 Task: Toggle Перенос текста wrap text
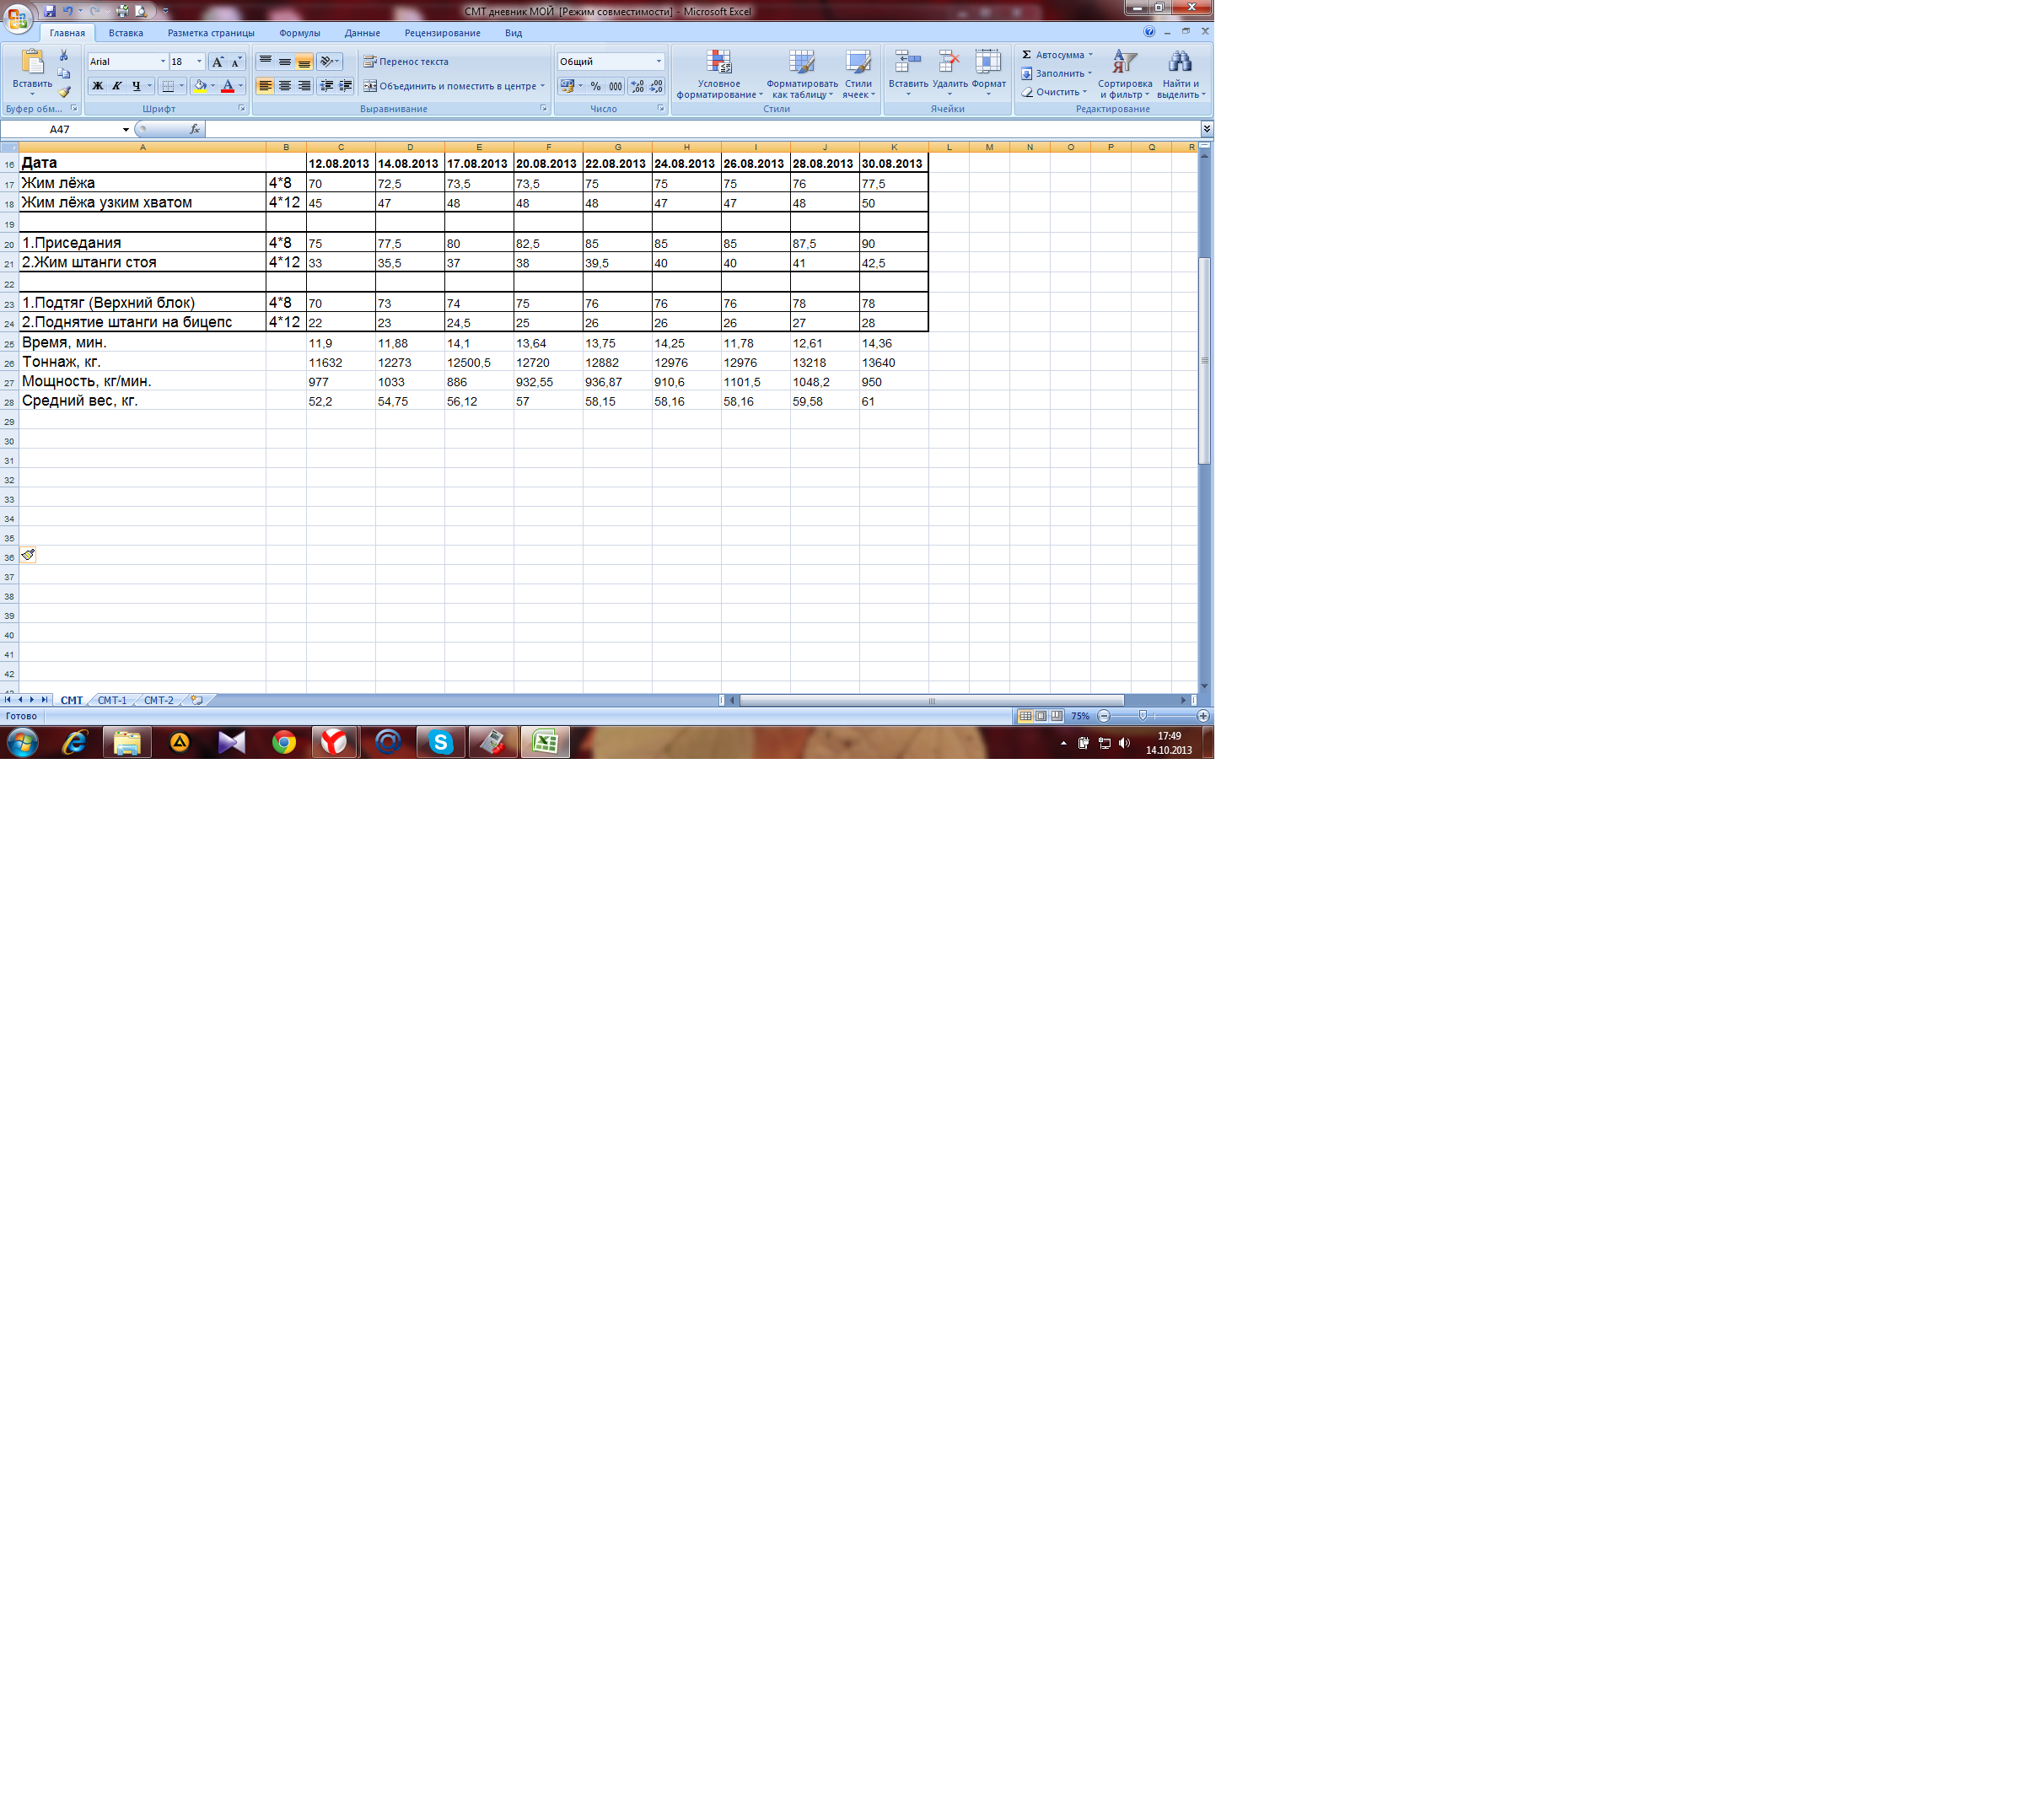pyautogui.click(x=406, y=62)
